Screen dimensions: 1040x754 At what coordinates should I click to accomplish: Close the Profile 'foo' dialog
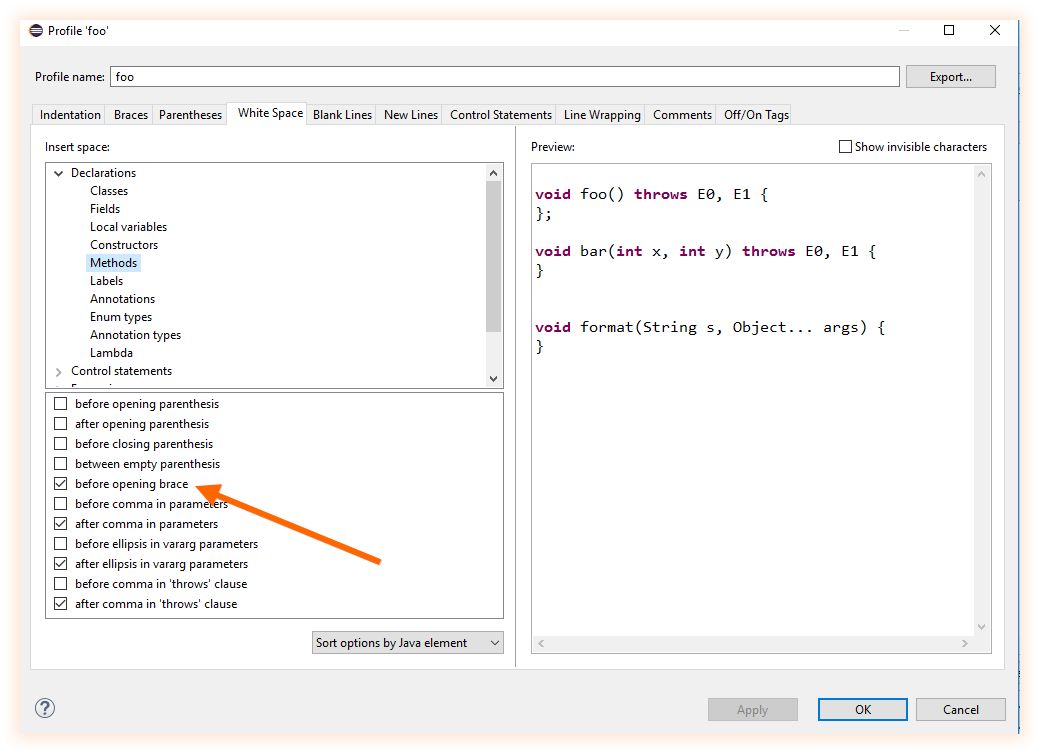994,31
